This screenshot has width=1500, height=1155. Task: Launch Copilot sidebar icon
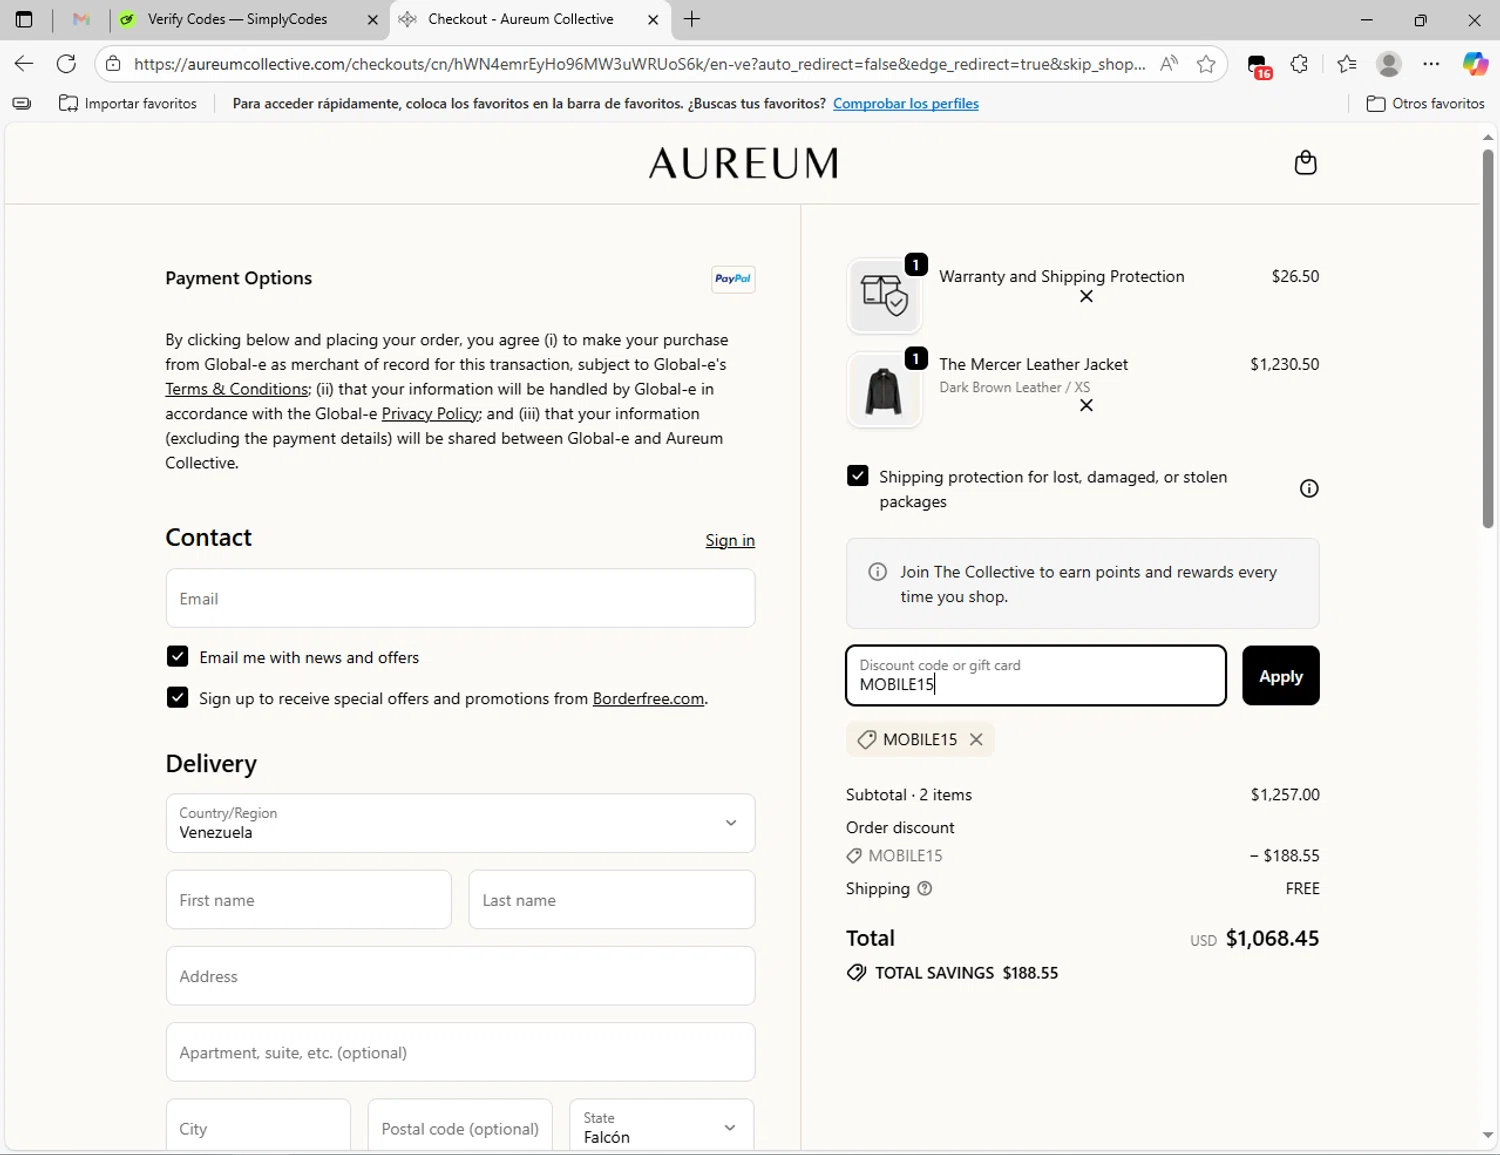pyautogui.click(x=1475, y=64)
